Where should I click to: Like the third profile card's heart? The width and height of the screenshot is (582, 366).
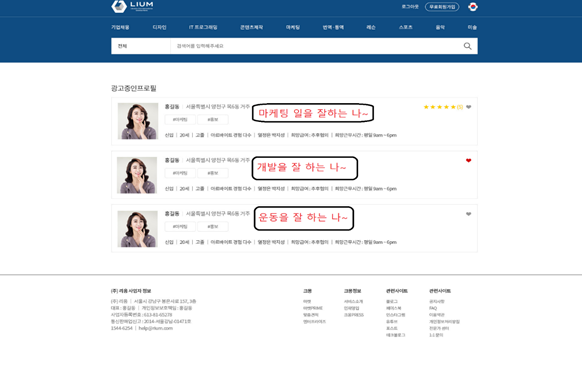pos(468,214)
